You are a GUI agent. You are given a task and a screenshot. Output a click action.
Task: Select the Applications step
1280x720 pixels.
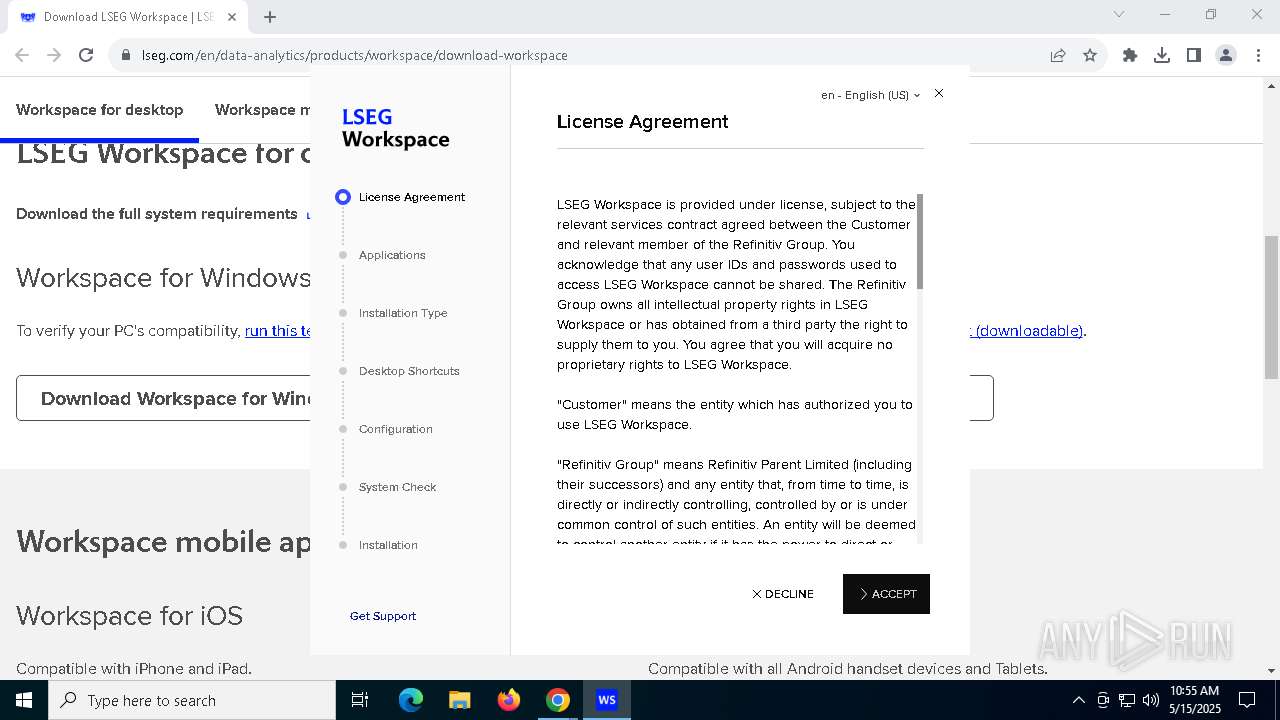(x=383, y=255)
